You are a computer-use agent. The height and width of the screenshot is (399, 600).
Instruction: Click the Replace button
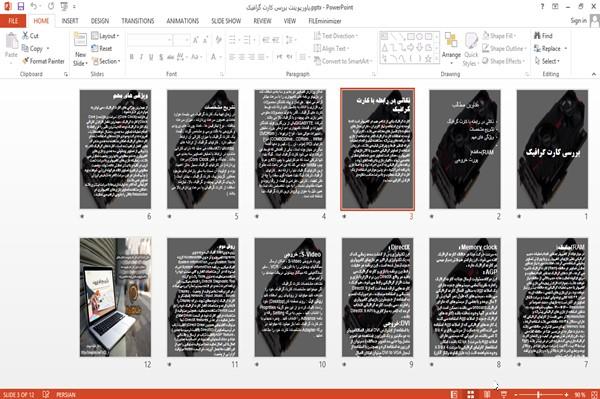coord(550,48)
